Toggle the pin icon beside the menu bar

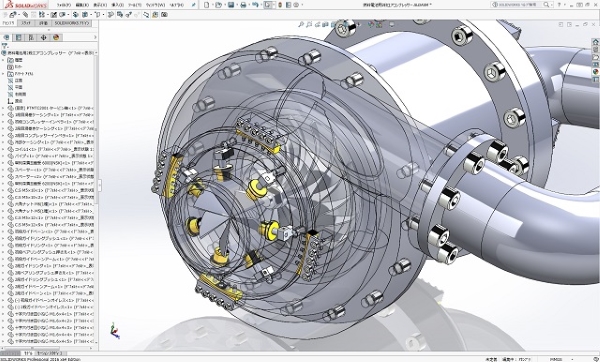click(194, 5)
